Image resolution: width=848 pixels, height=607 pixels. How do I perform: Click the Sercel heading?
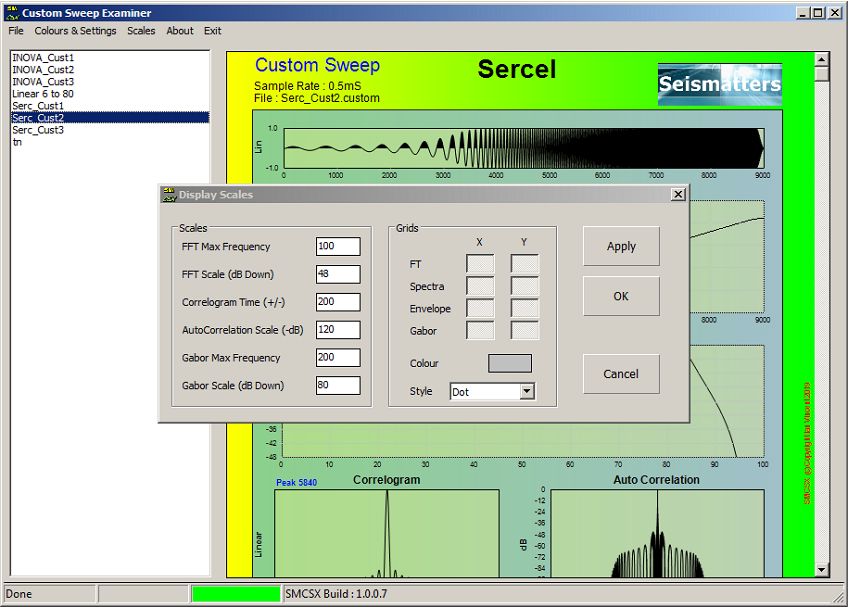516,69
